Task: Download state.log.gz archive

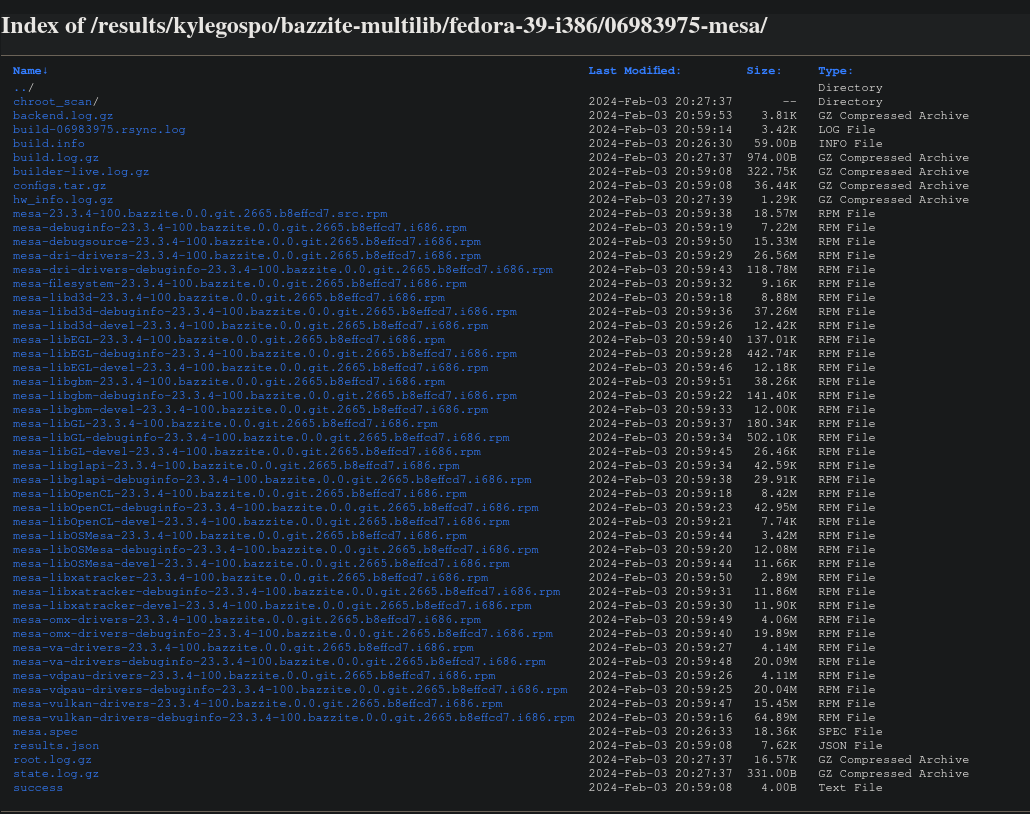Action: tap(56, 774)
